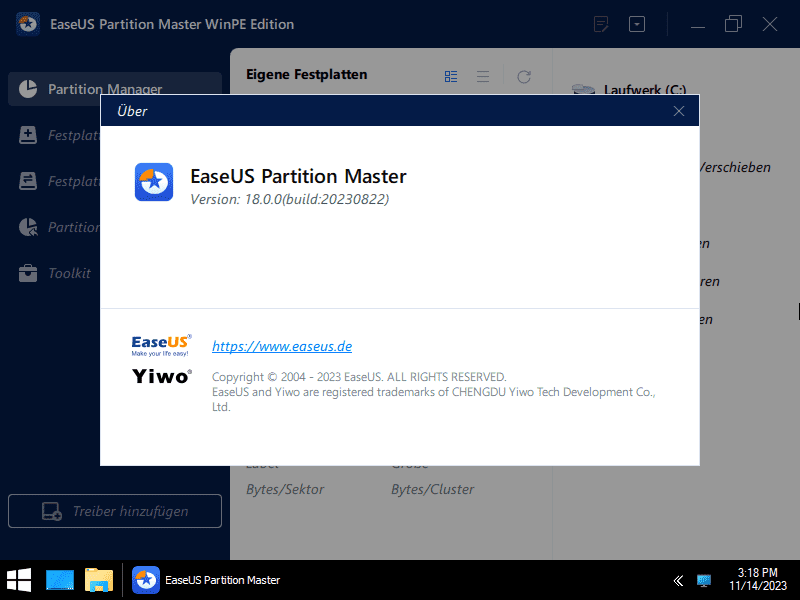The width and height of the screenshot is (800, 600).
Task: Select Toolkit in the sidebar
Action: point(69,273)
